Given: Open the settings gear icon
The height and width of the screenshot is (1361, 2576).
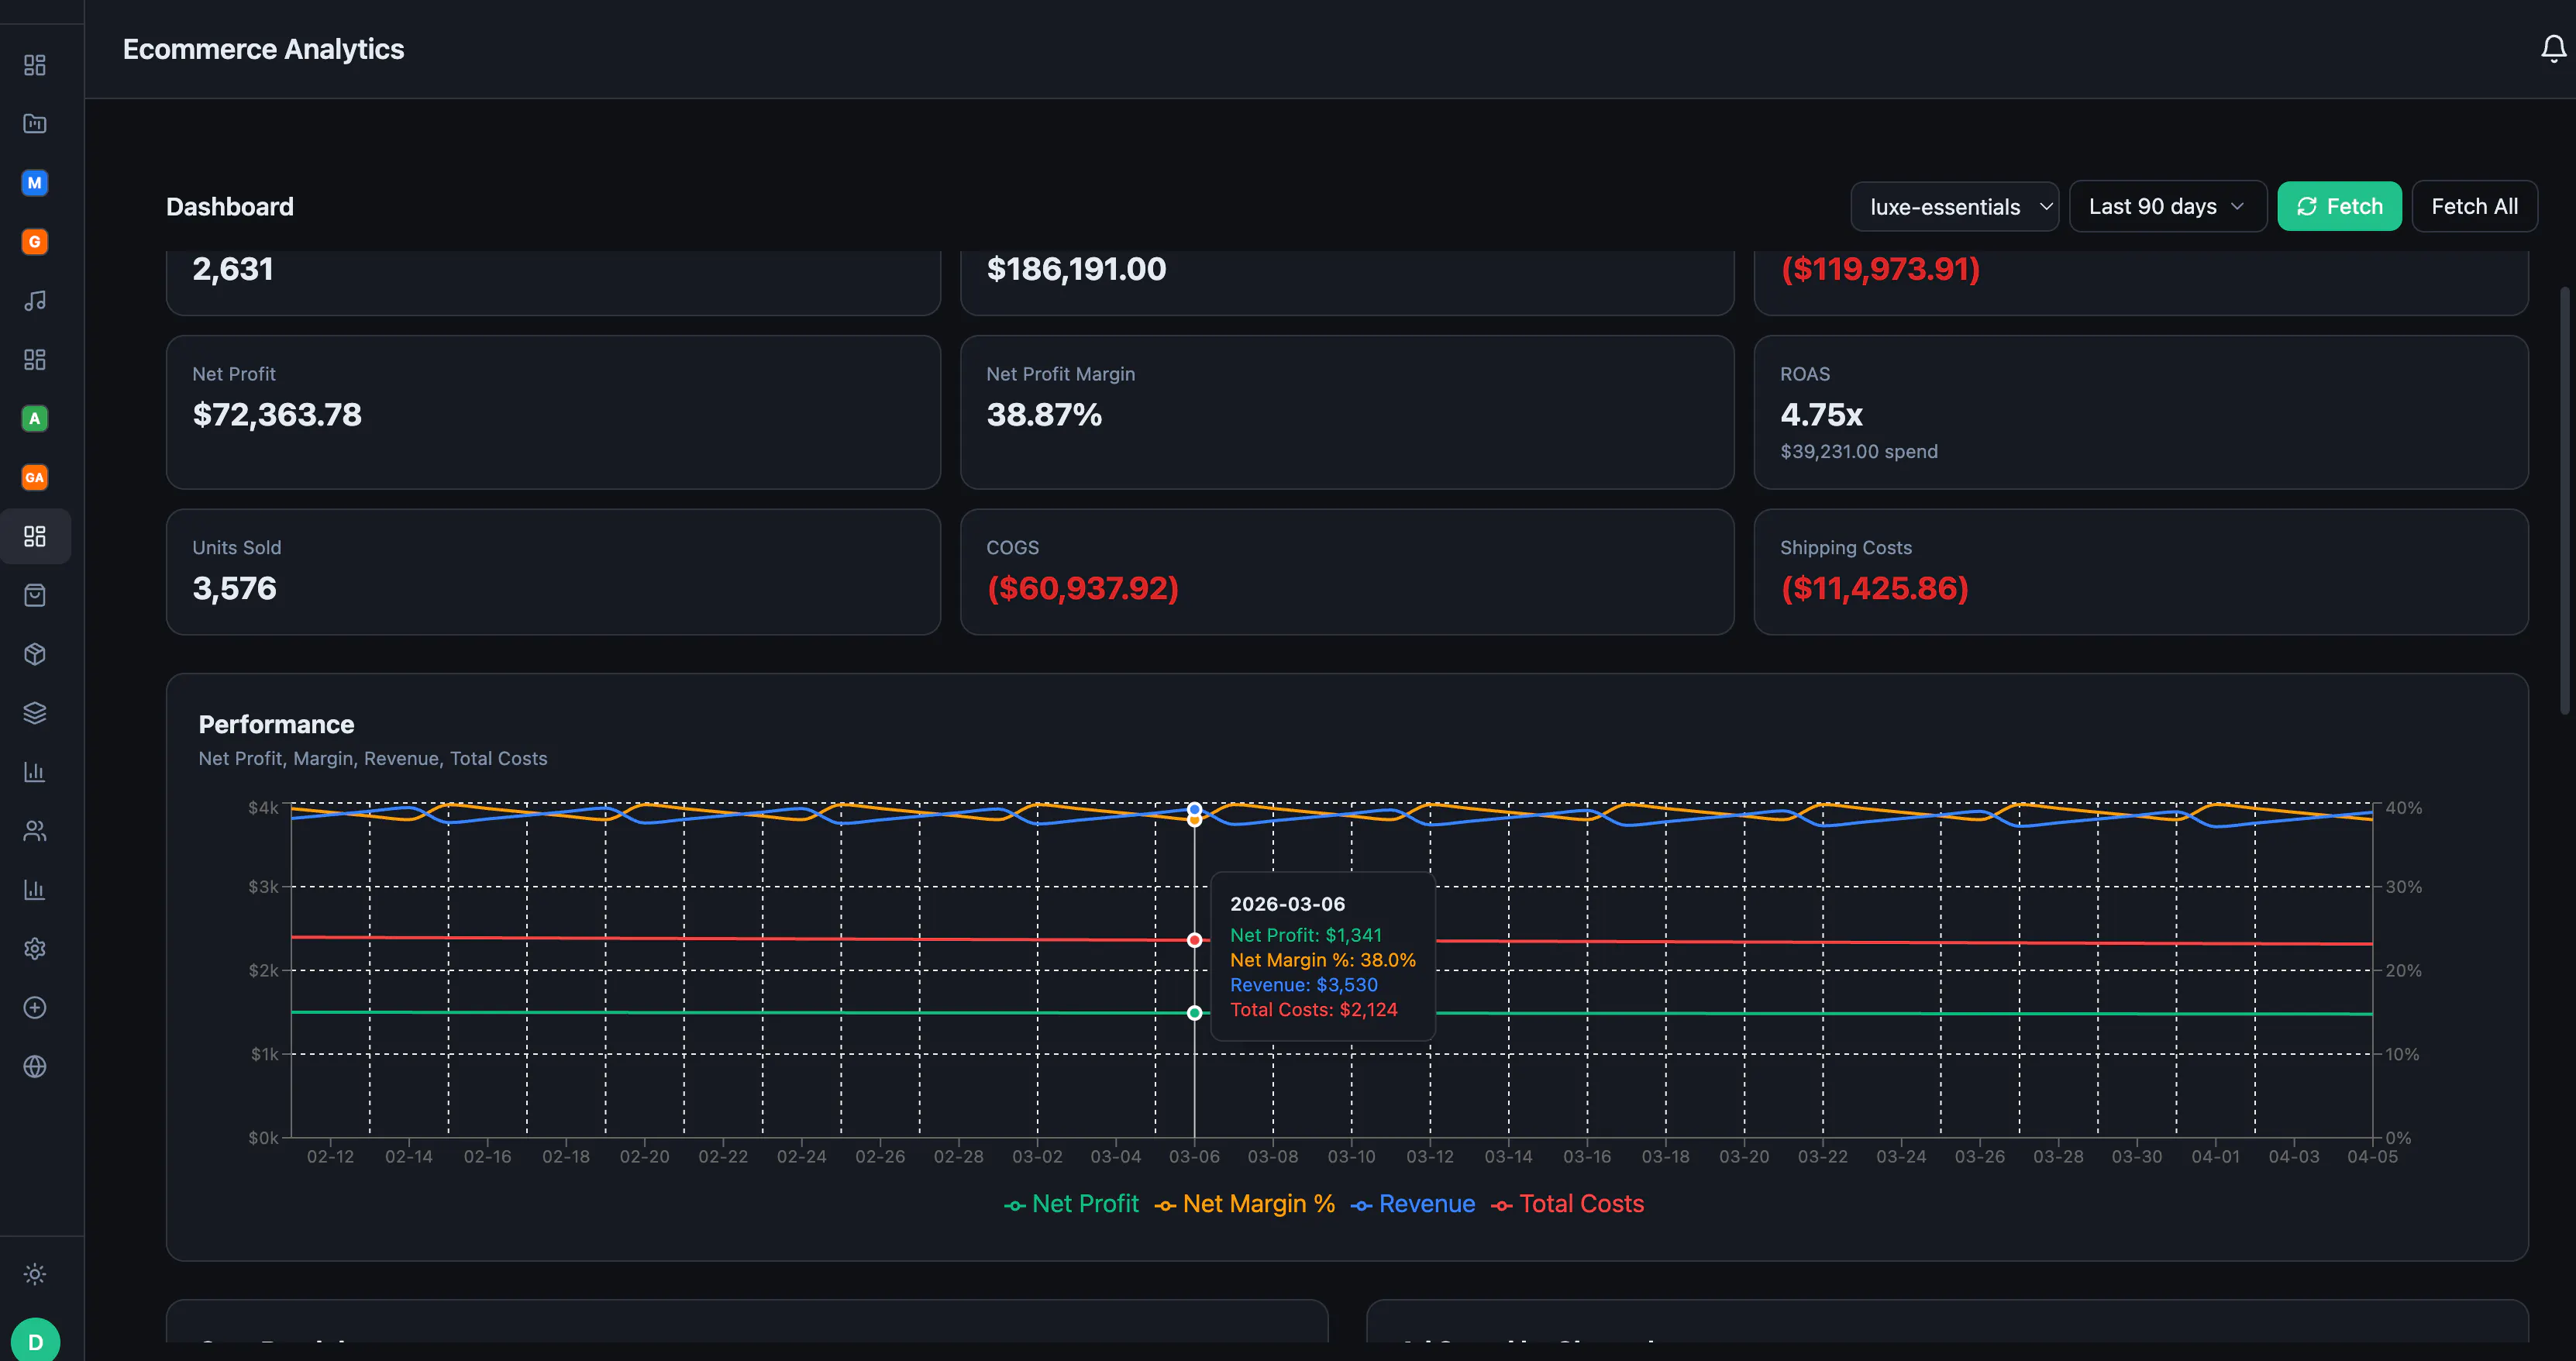Looking at the screenshot, I should coord(35,949).
